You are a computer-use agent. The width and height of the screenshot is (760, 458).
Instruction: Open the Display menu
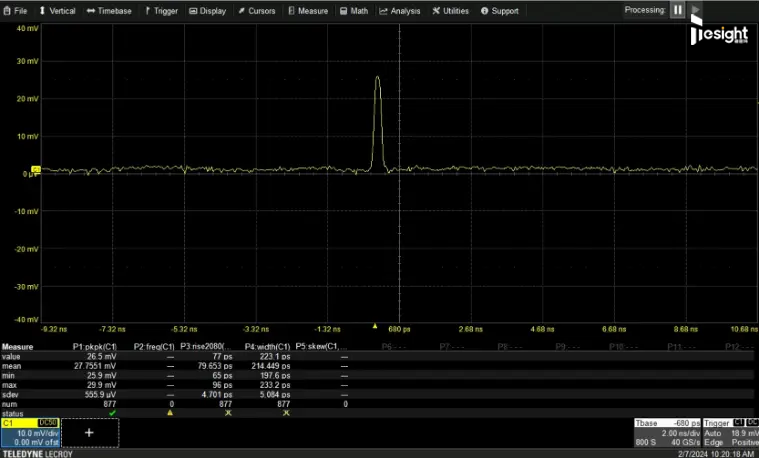207,11
